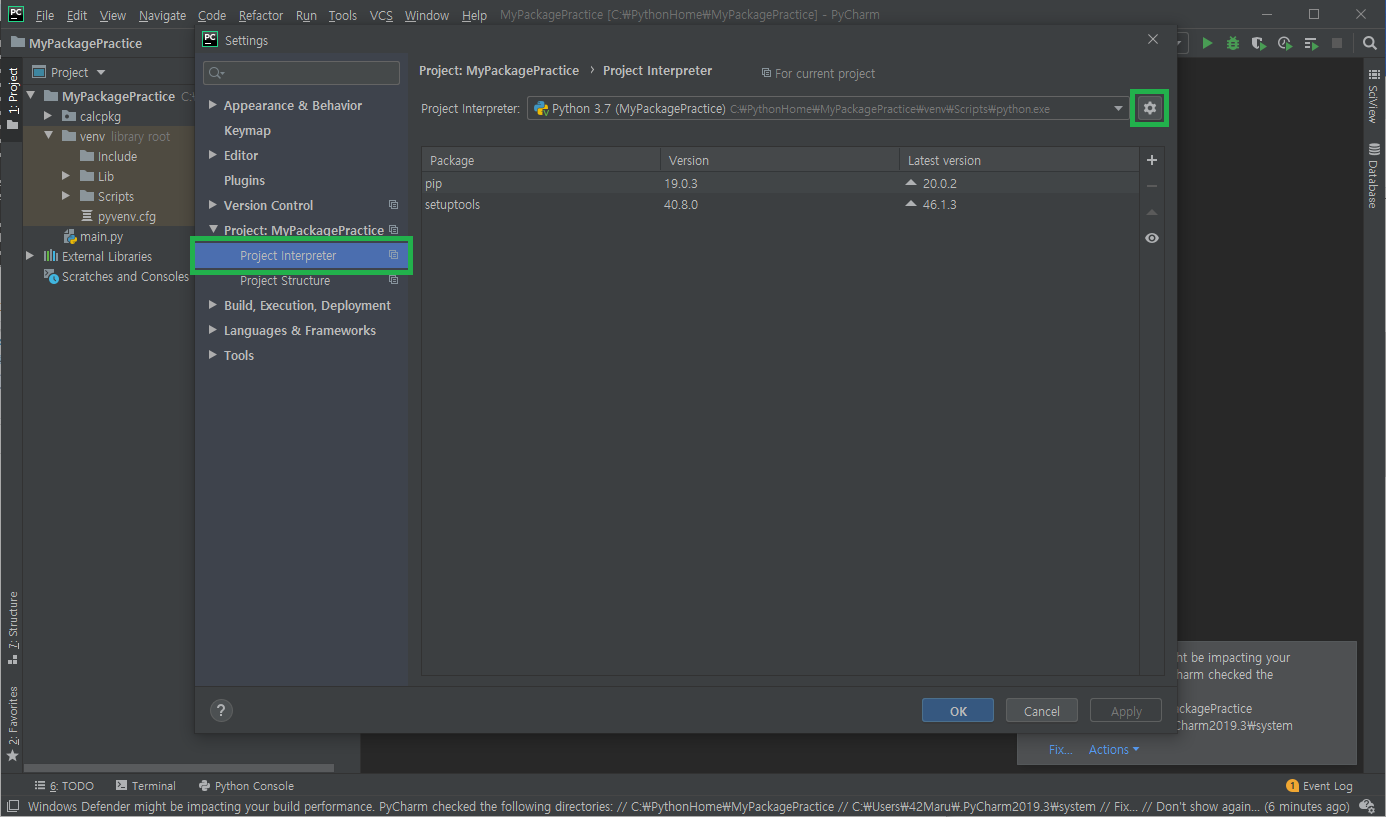
Task: Toggle the 1: Project tool window tab
Action: point(12,99)
